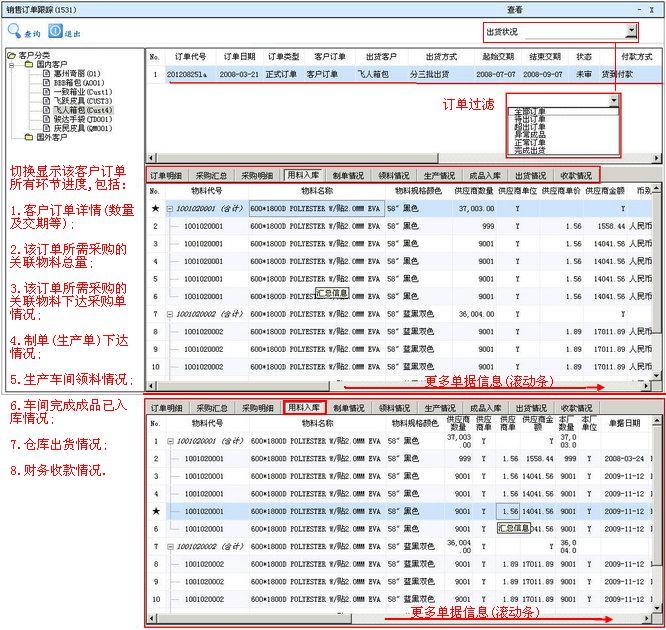Click the magnifier 查询 (query) toolbar icon

[14, 31]
